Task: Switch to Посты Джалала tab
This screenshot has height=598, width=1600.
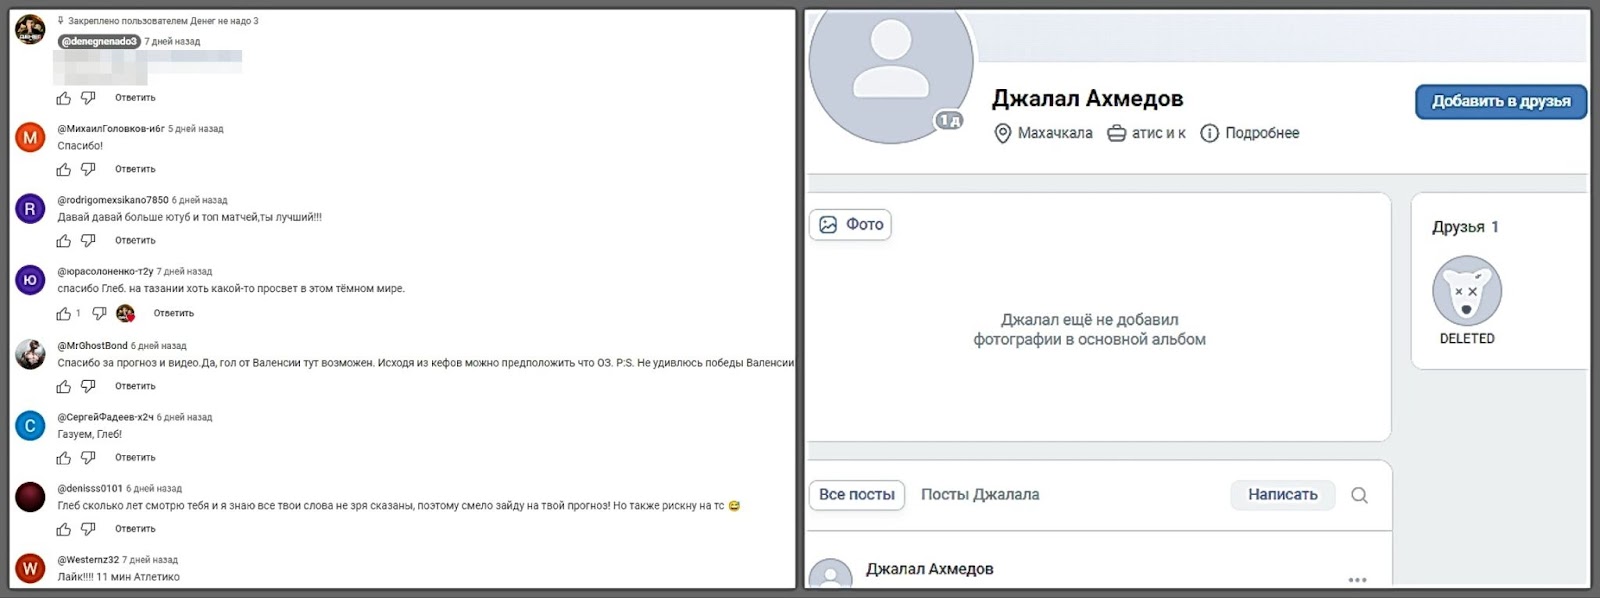Action: click(980, 494)
